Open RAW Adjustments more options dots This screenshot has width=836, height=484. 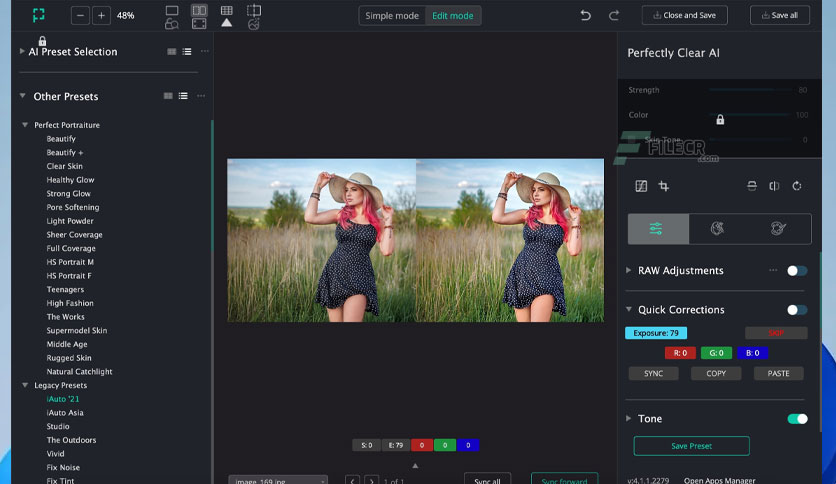coord(773,270)
